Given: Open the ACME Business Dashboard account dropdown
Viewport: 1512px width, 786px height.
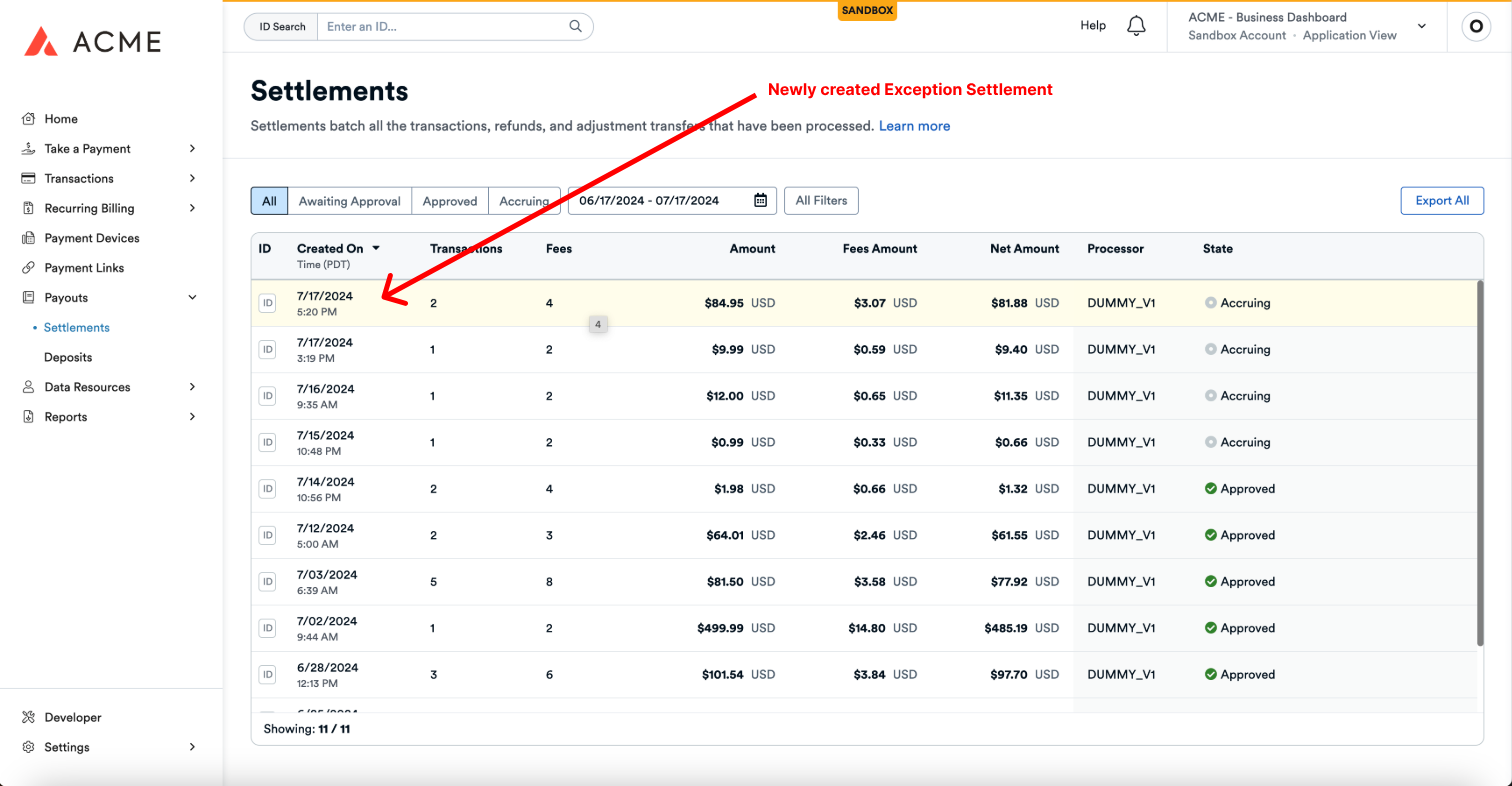Looking at the screenshot, I should 1307,26.
